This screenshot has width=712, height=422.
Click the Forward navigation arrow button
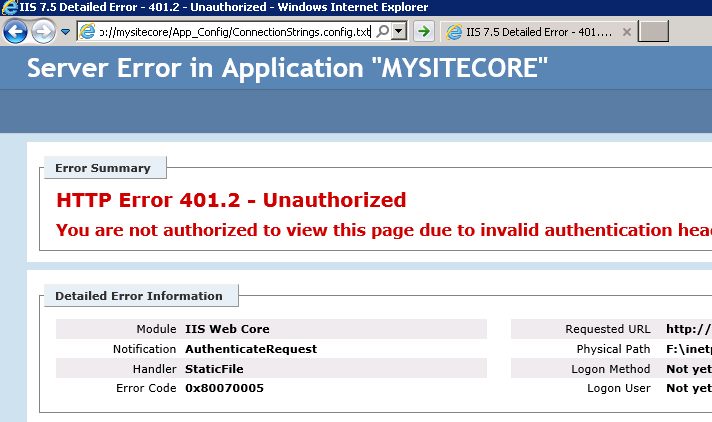click(43, 31)
